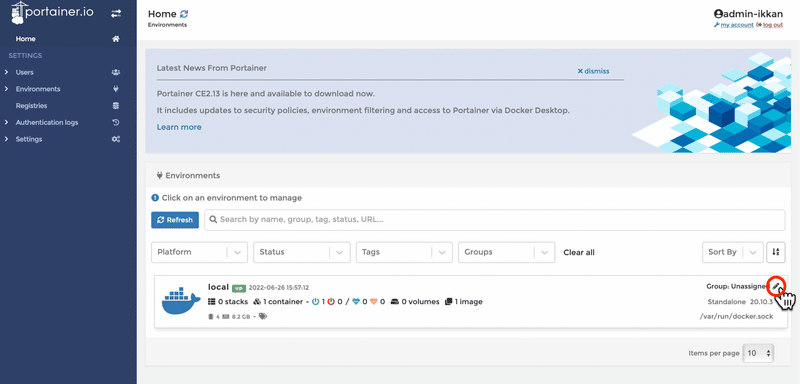Click the blue Refresh button
The width and height of the screenshot is (800, 384).
point(175,220)
